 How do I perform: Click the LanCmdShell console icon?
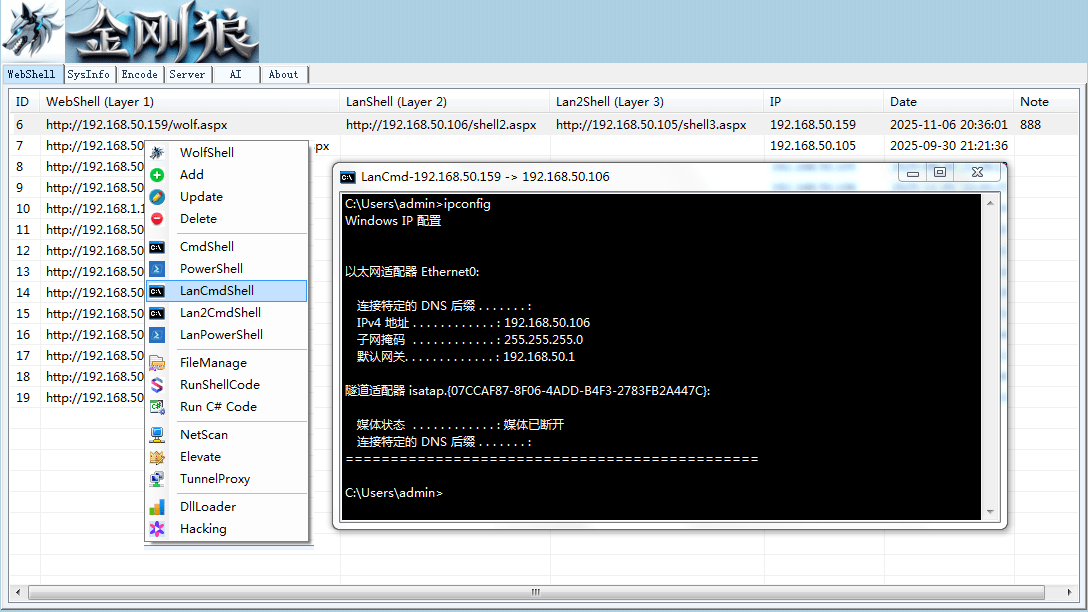coord(157,291)
